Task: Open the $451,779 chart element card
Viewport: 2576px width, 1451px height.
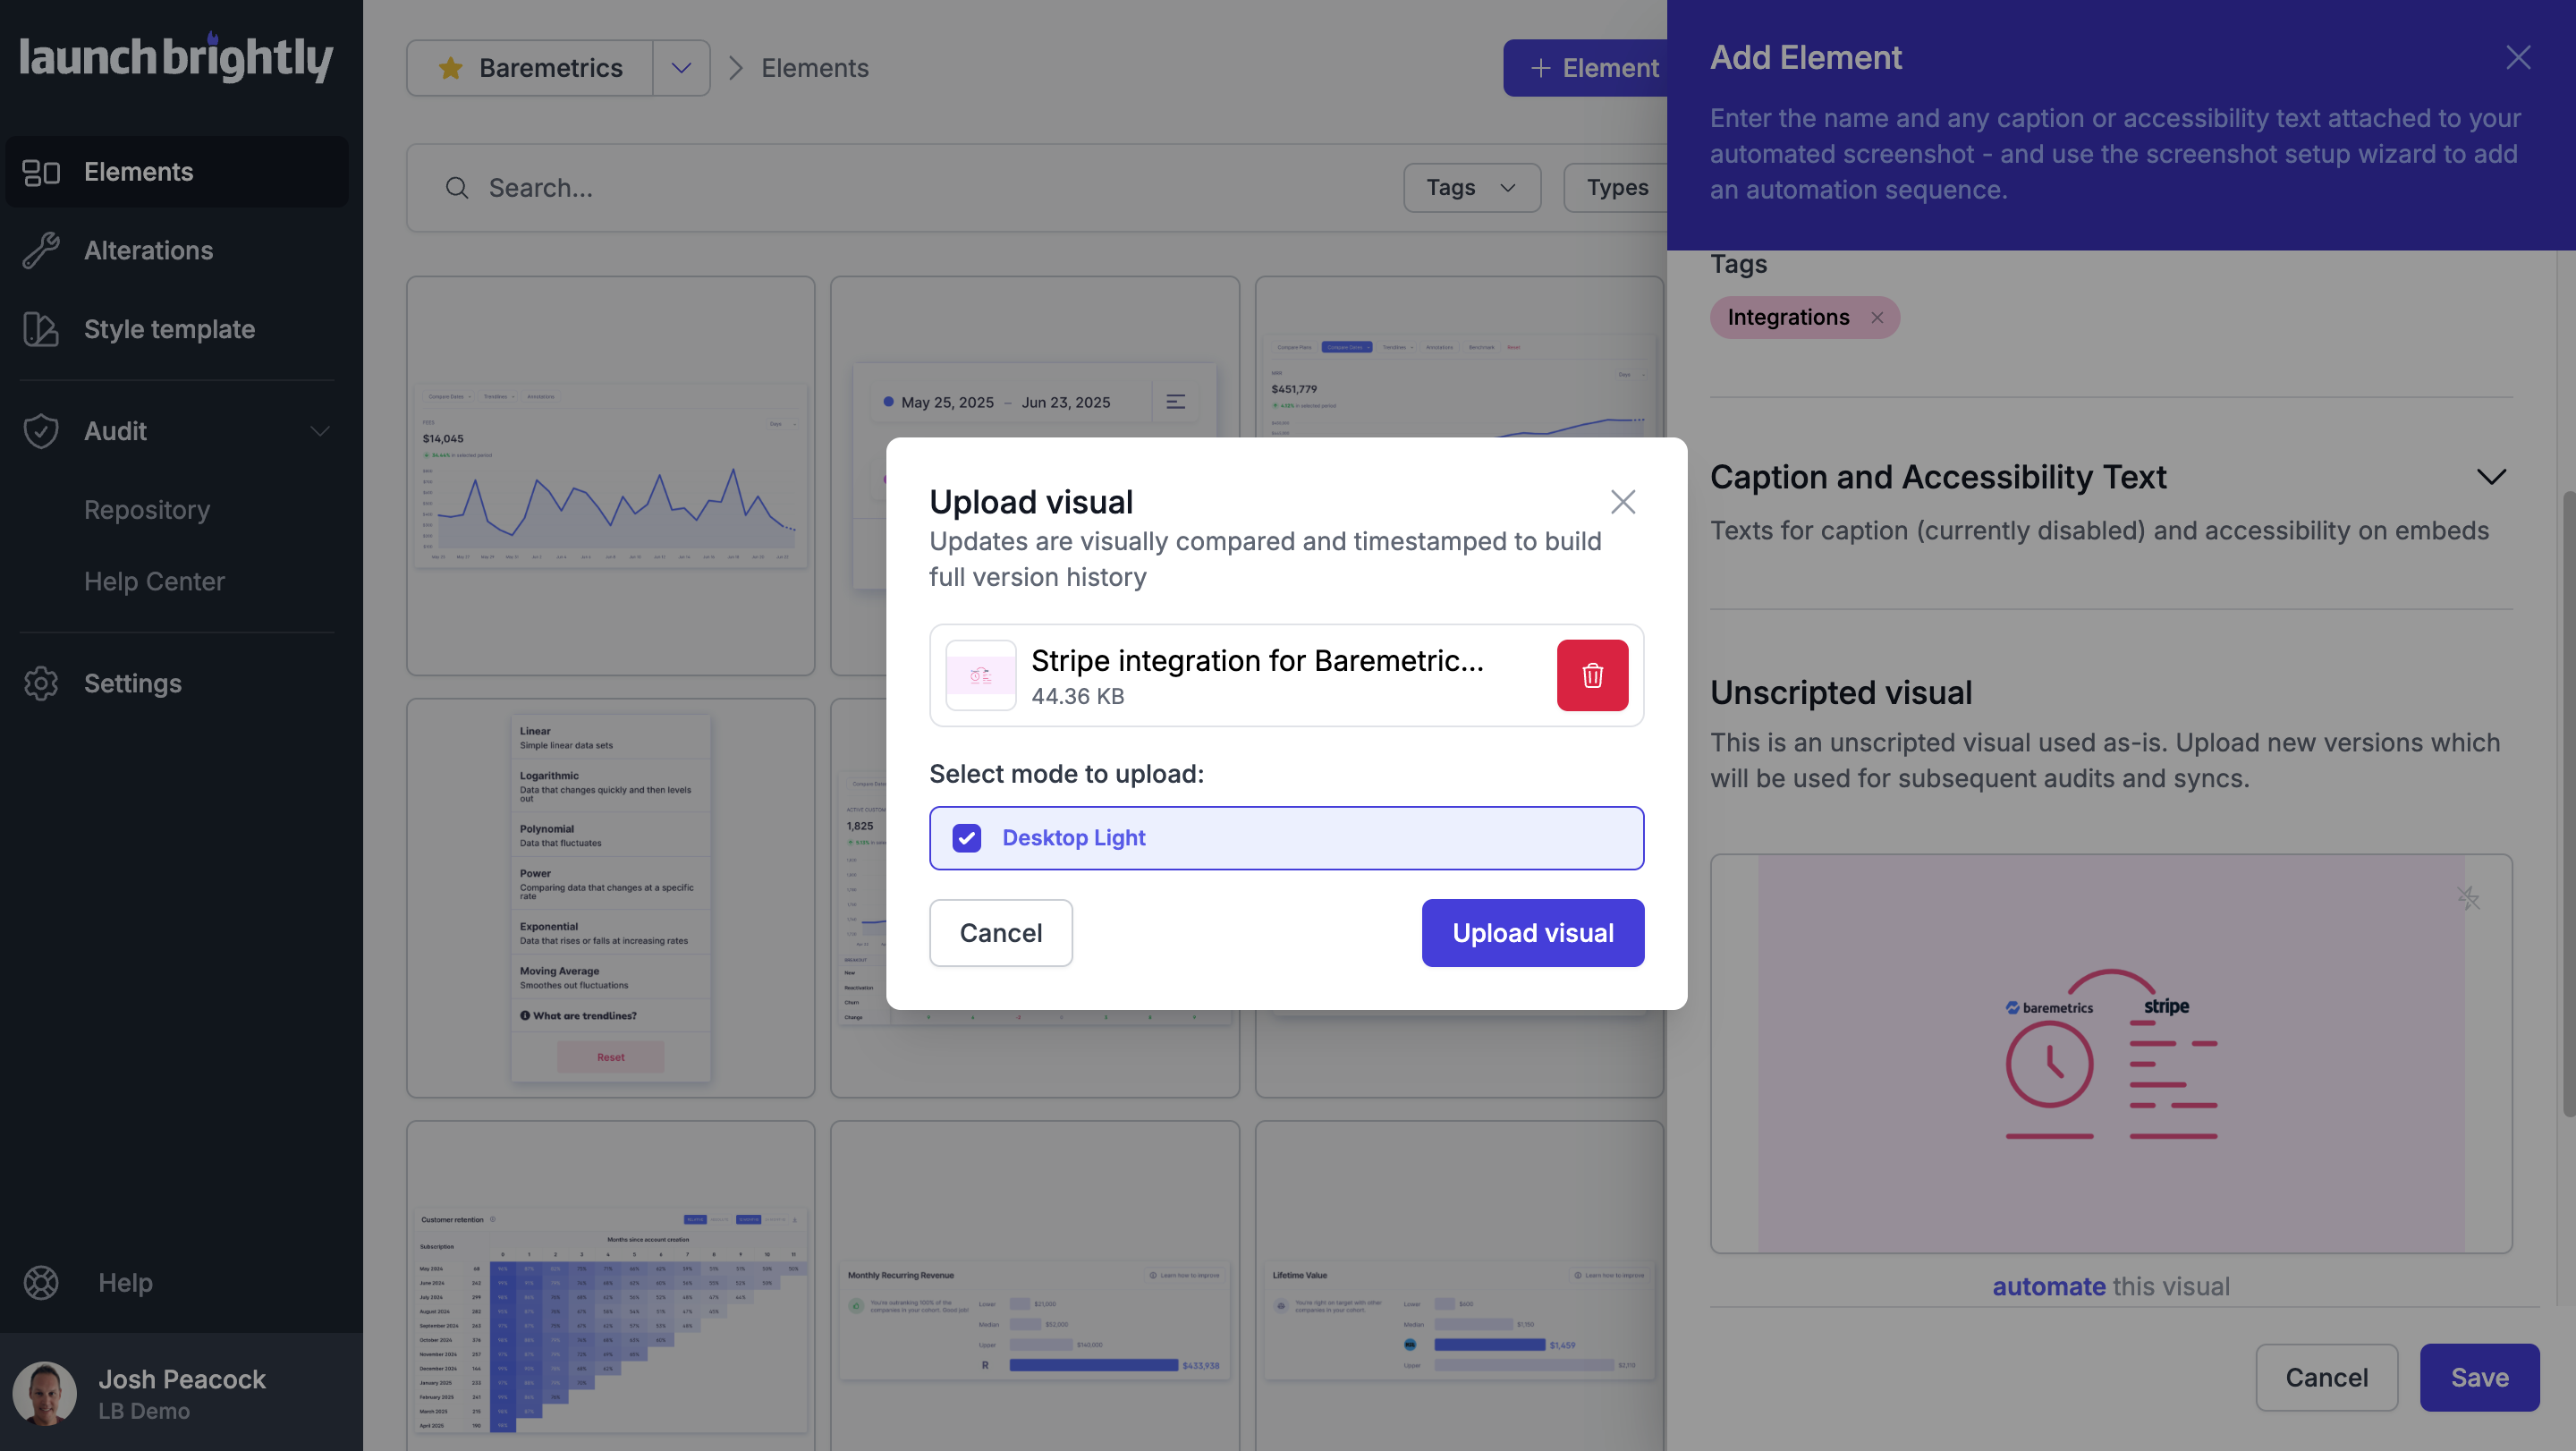Action: pos(1459,357)
